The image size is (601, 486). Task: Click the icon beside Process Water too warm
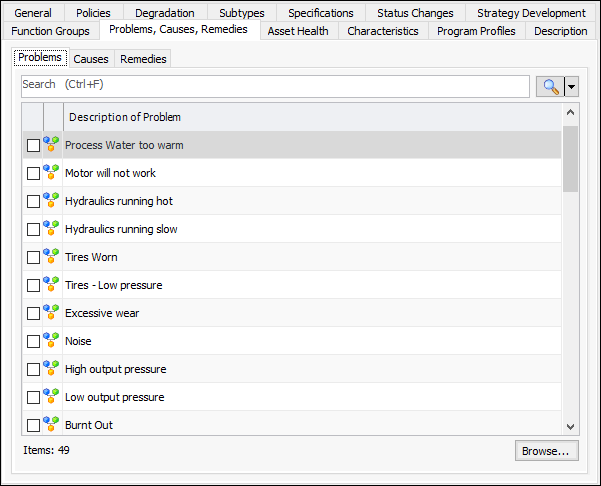click(x=52, y=145)
